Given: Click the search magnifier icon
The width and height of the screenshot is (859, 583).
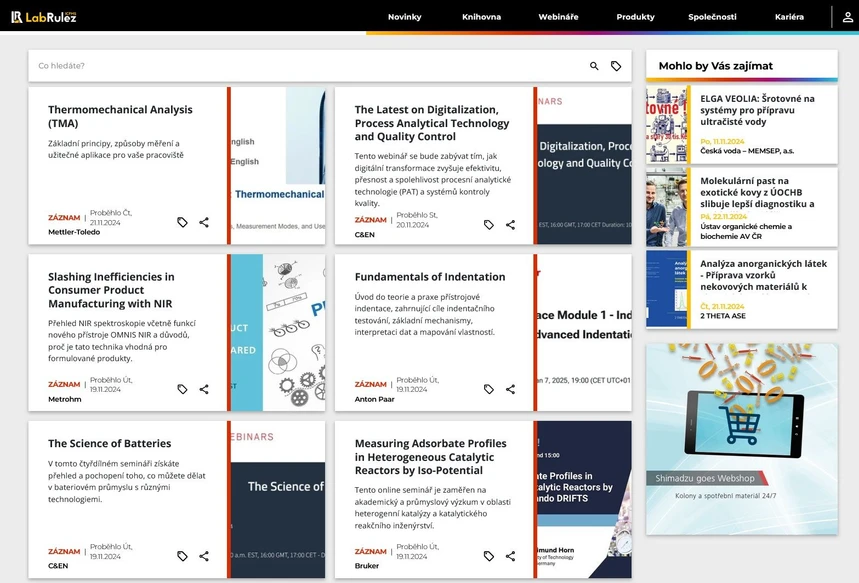Looking at the screenshot, I should point(594,66).
